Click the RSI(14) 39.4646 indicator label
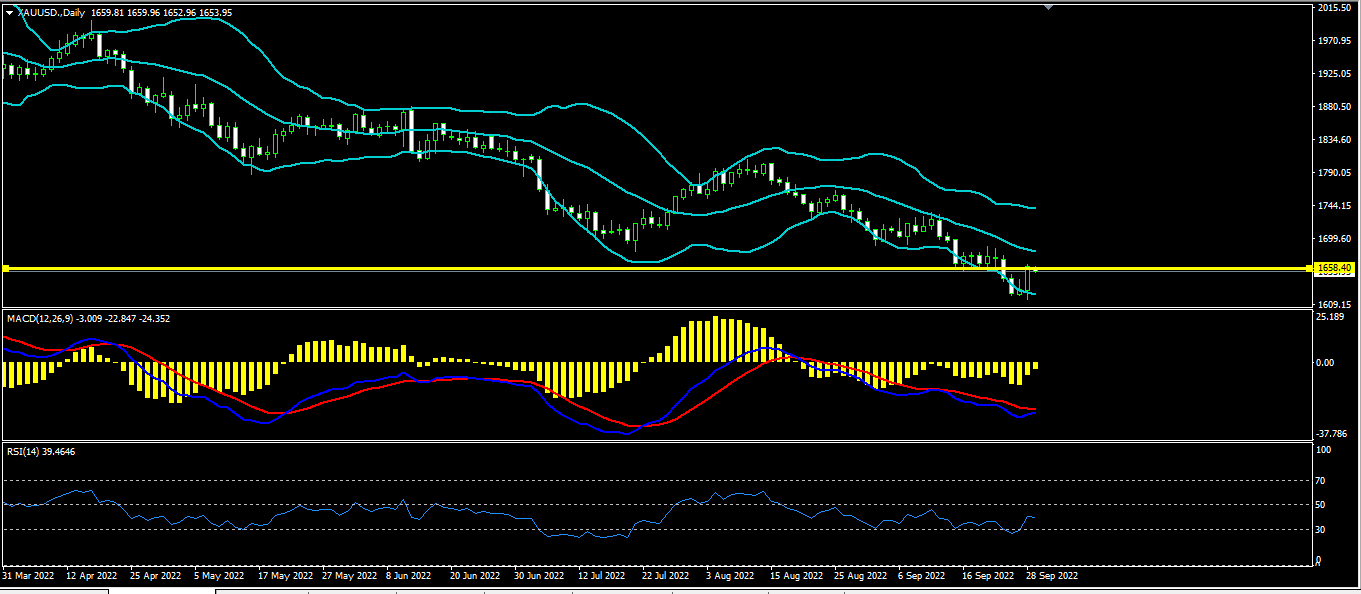The image size is (1361, 594). click(41, 451)
